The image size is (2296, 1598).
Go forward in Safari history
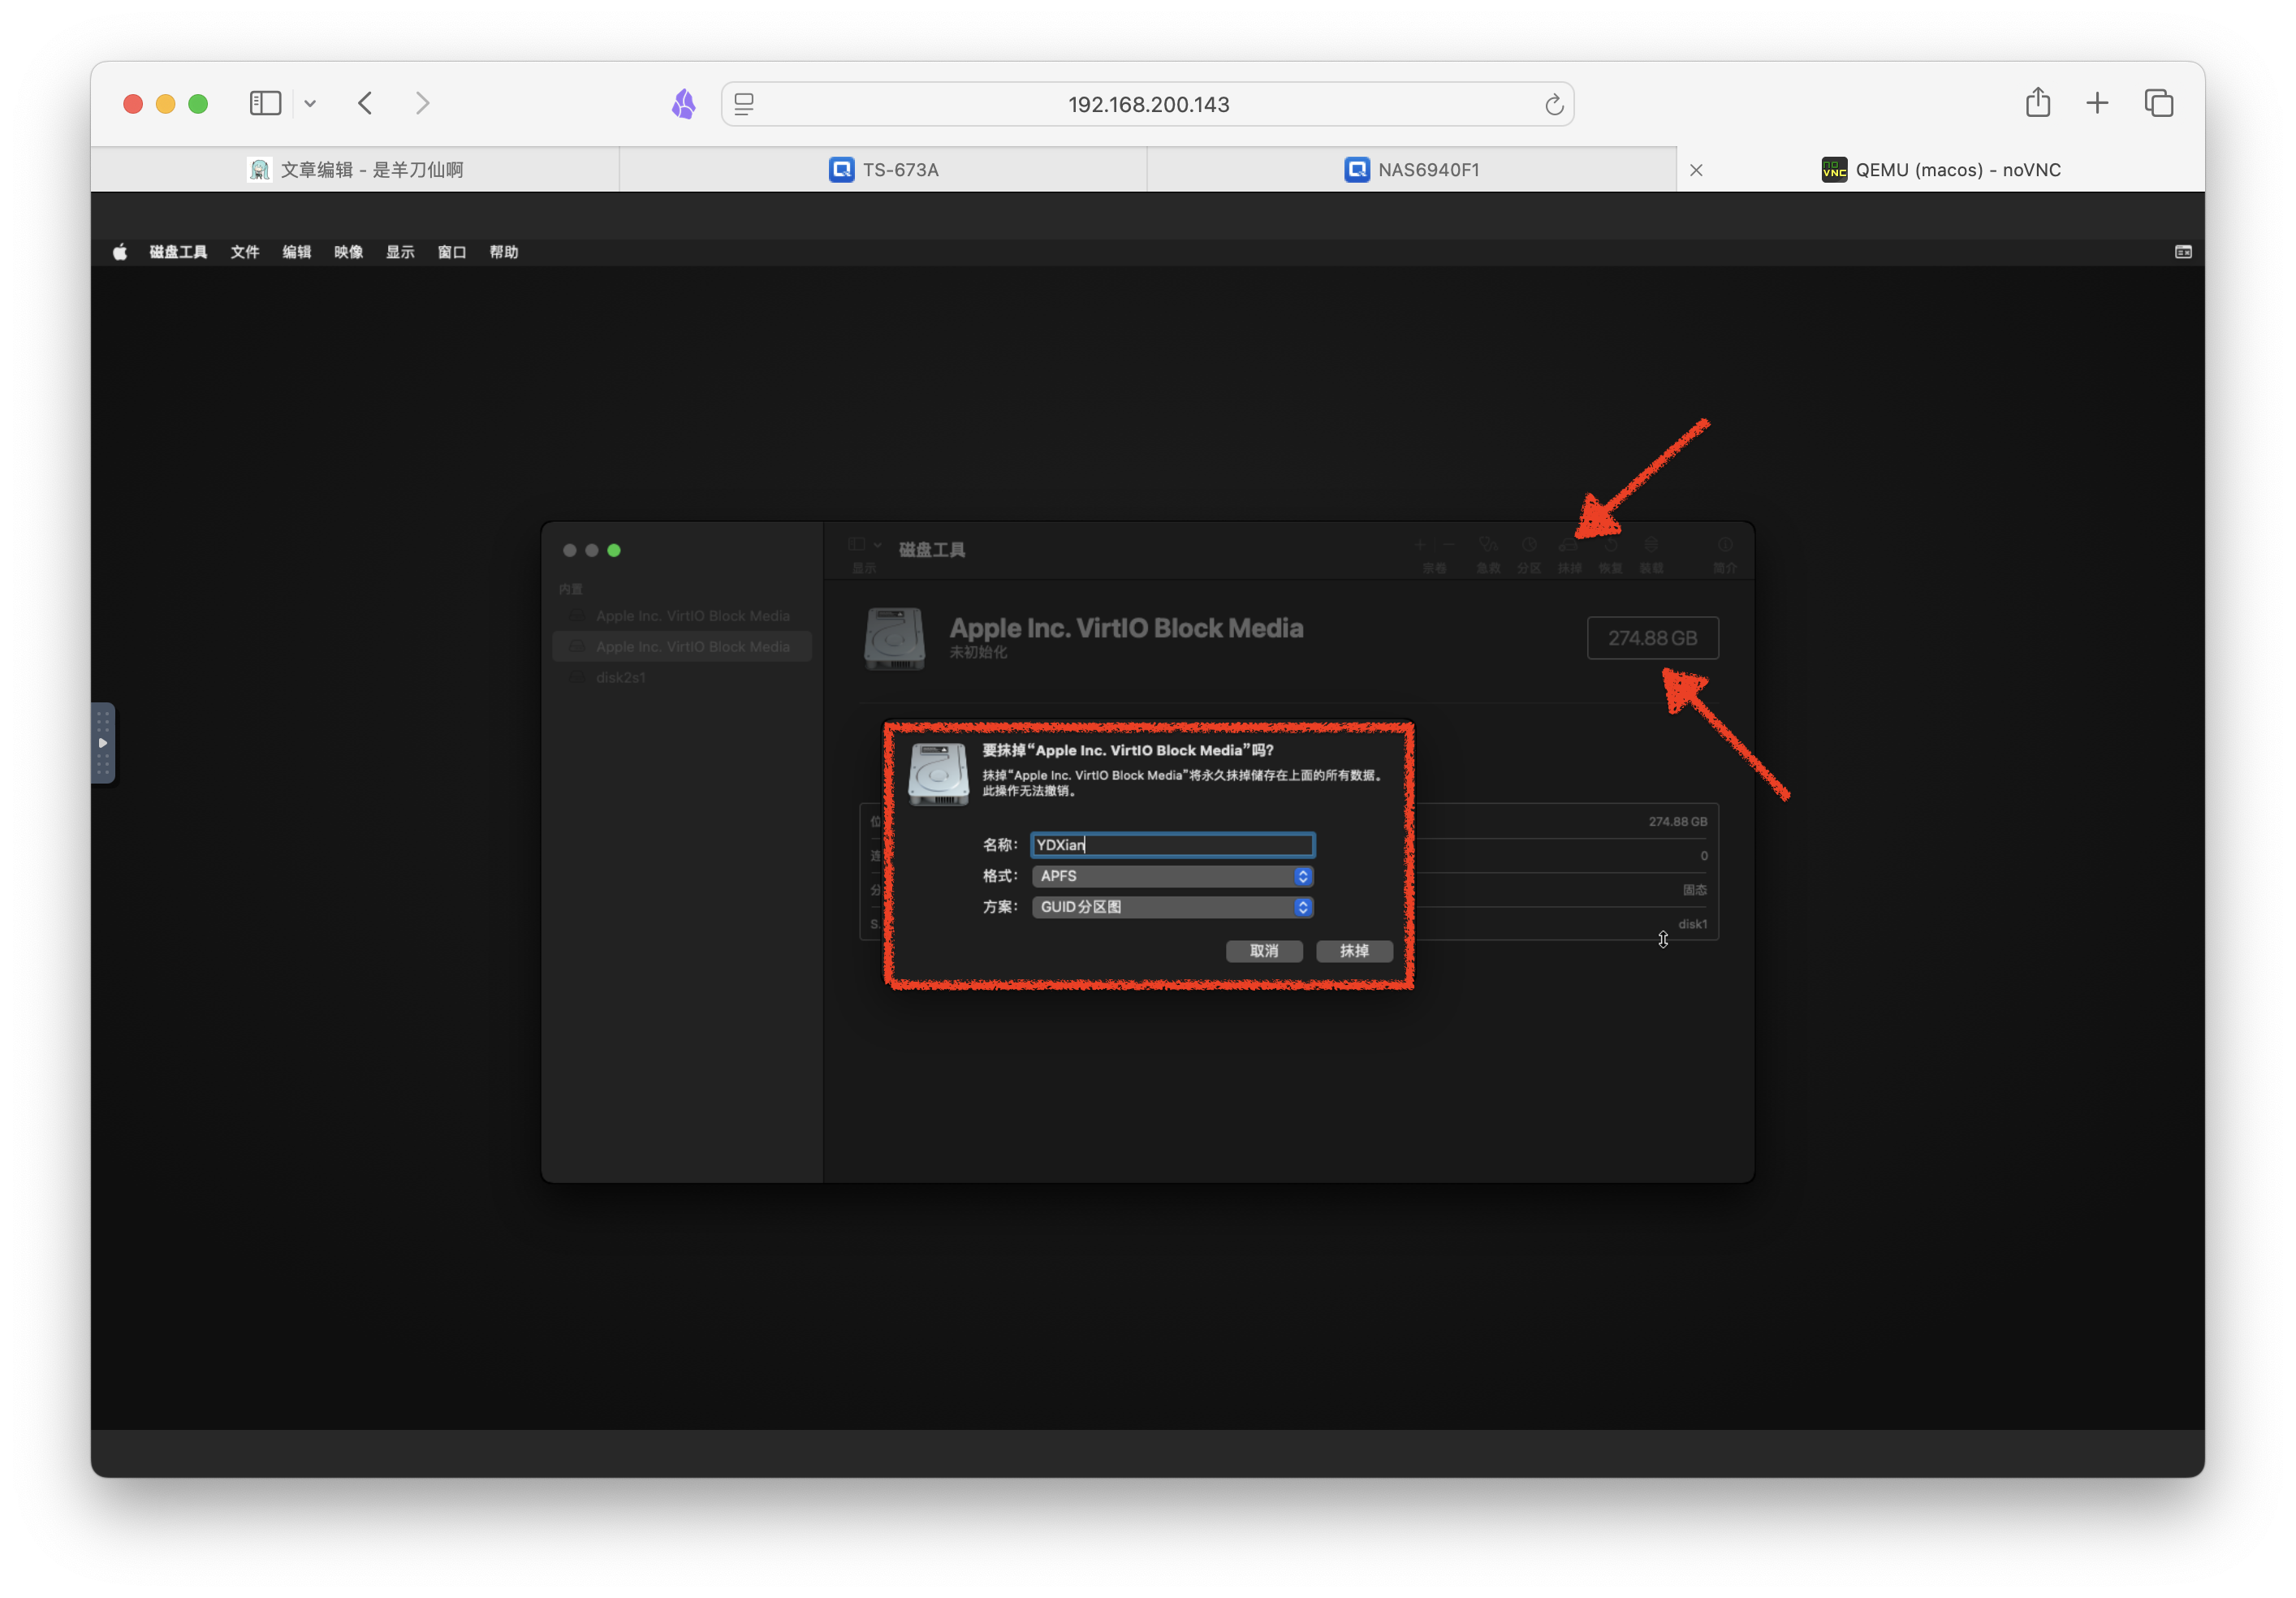(x=422, y=103)
